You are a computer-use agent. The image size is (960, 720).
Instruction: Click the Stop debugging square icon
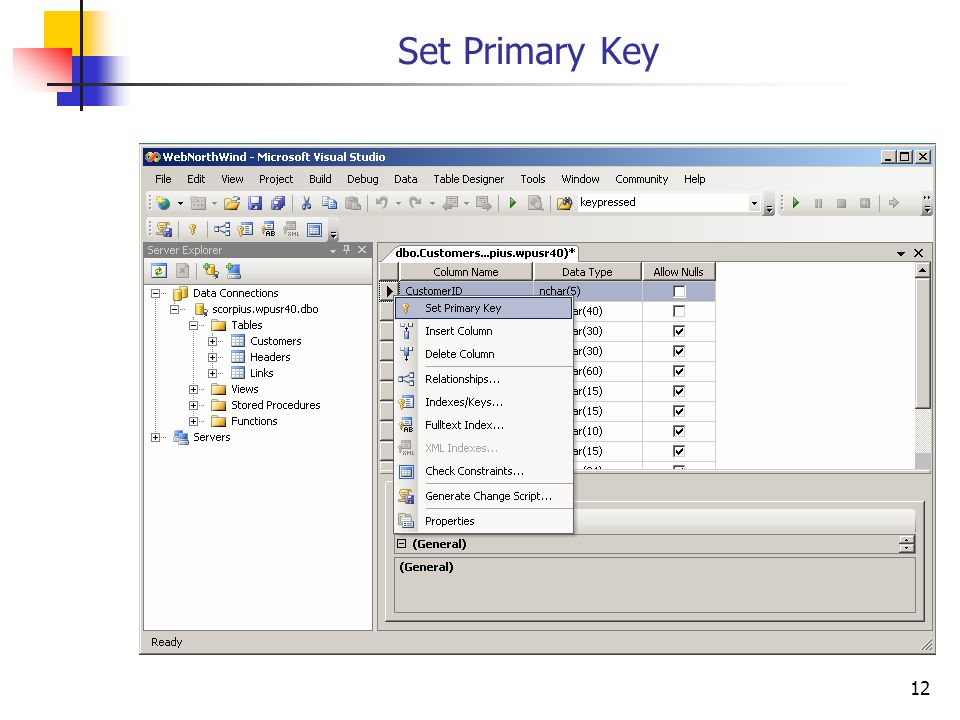coord(842,203)
